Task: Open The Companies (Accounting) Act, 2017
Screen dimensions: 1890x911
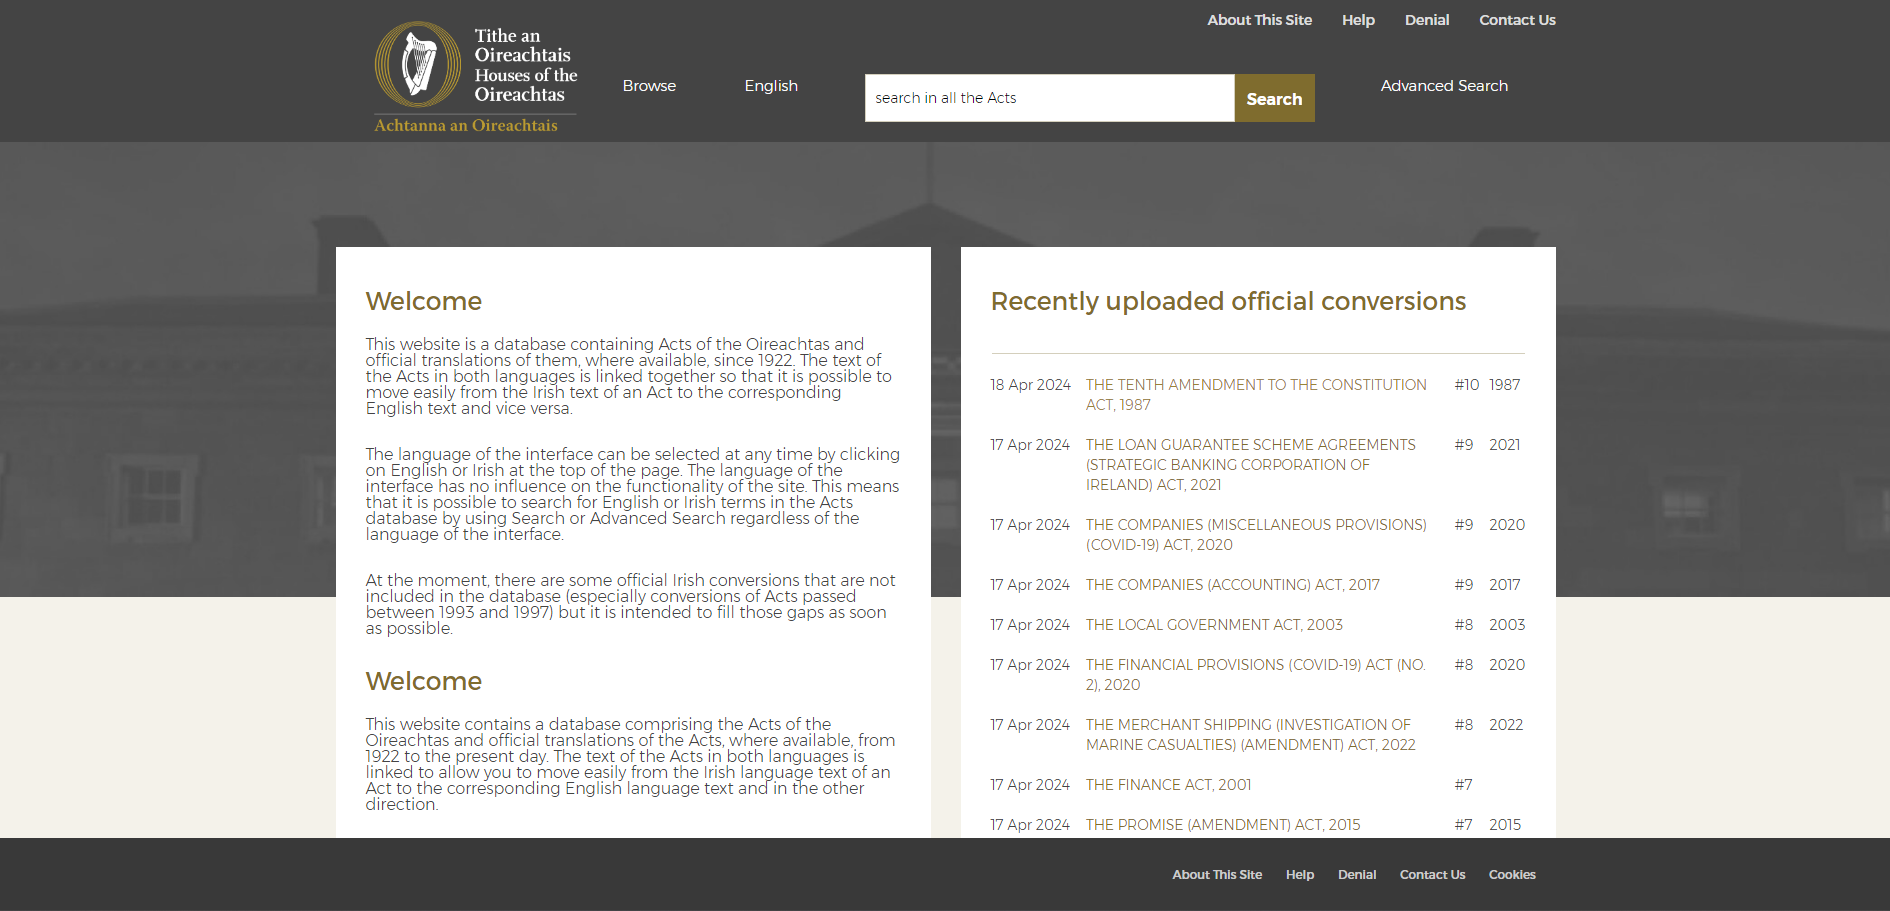Action: click(1232, 585)
